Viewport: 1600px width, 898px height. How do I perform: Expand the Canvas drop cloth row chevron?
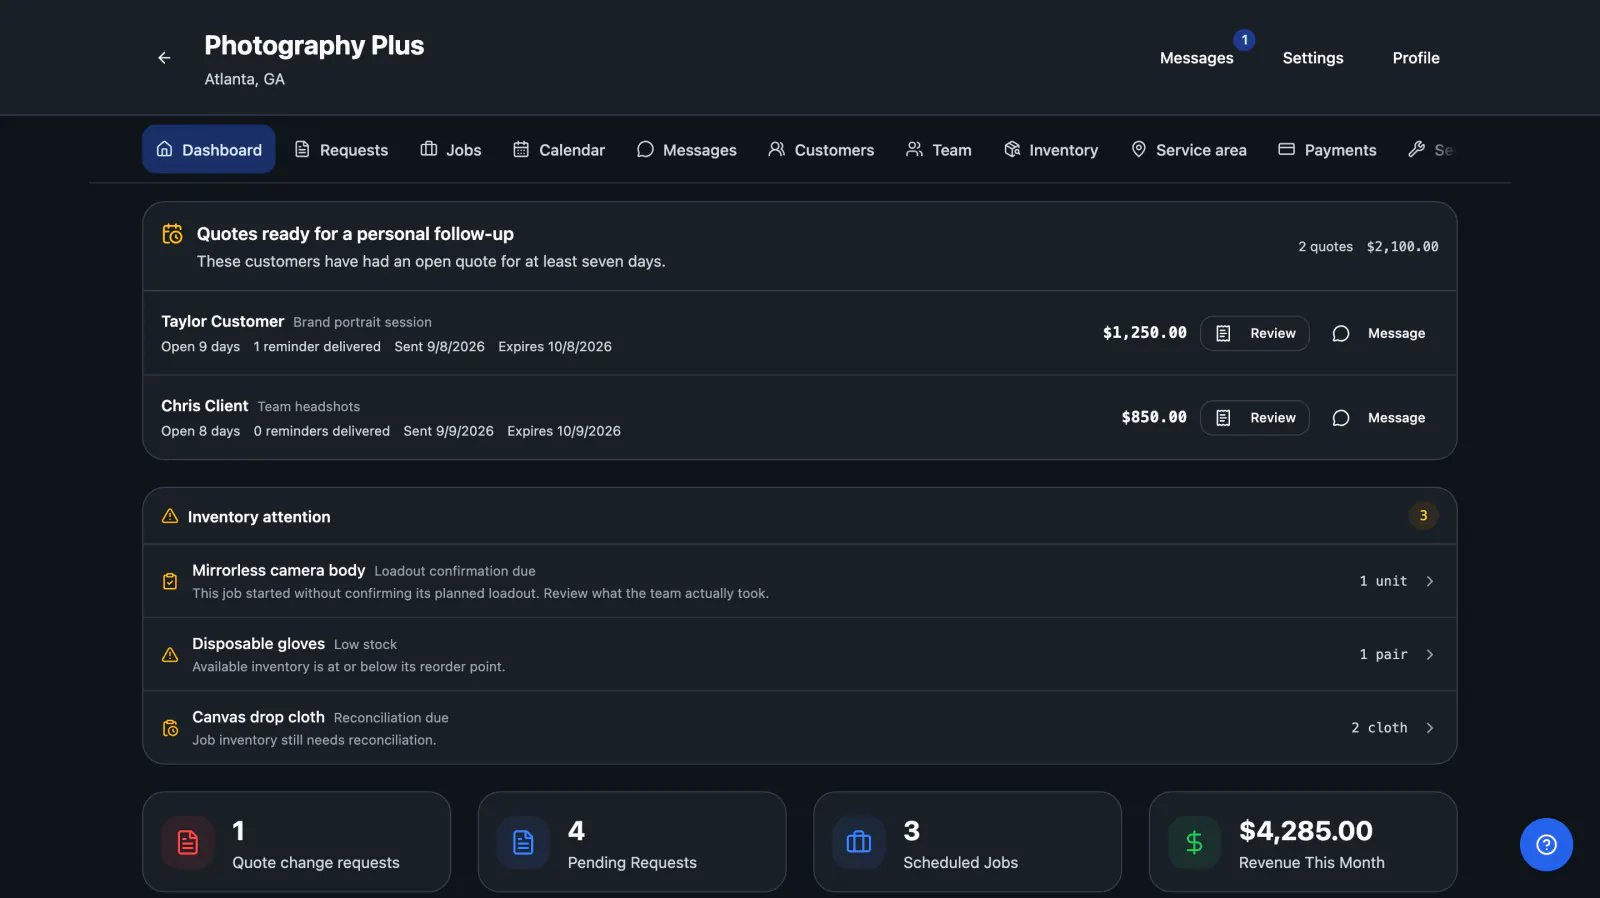pyautogui.click(x=1430, y=728)
